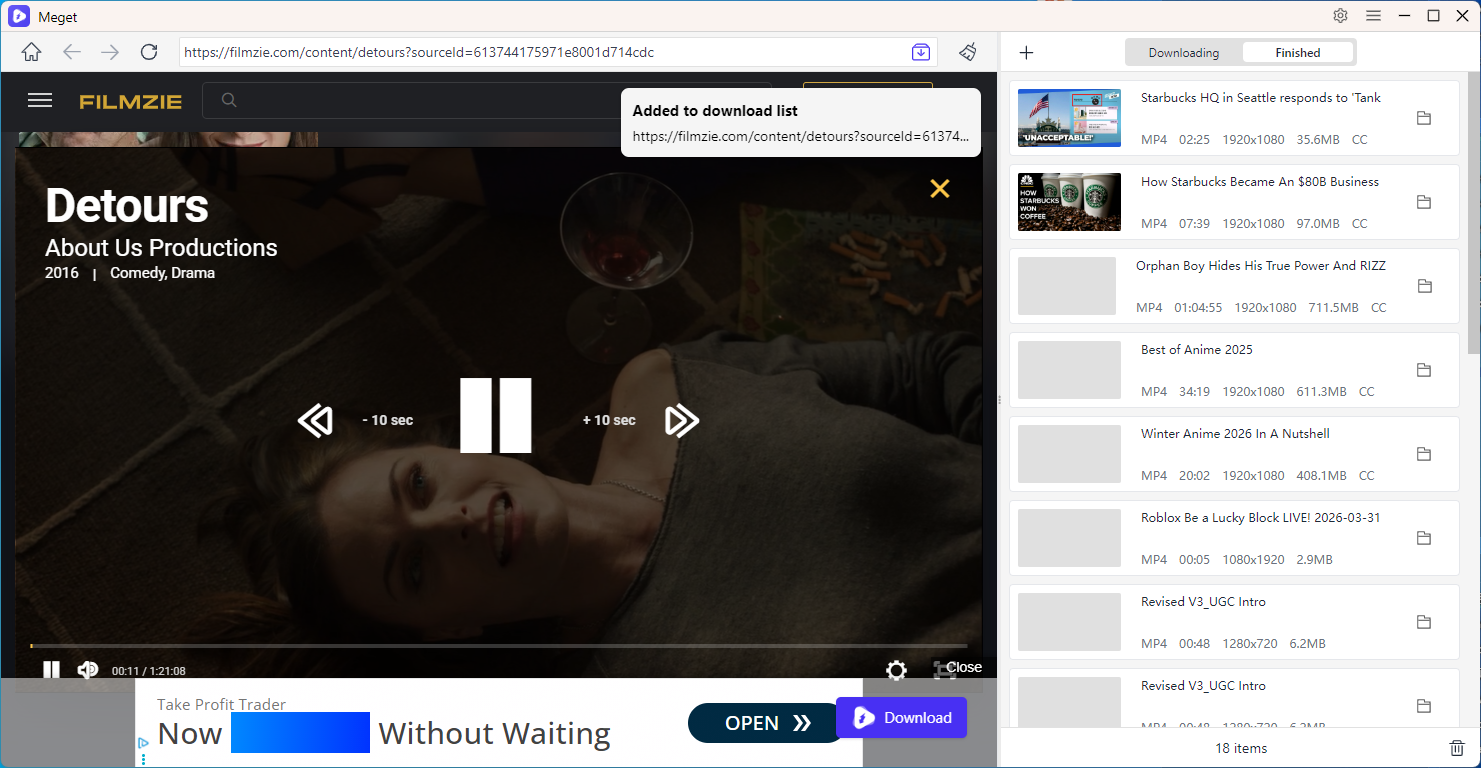
Task: Rewind video 10 seconds
Action: [315, 420]
